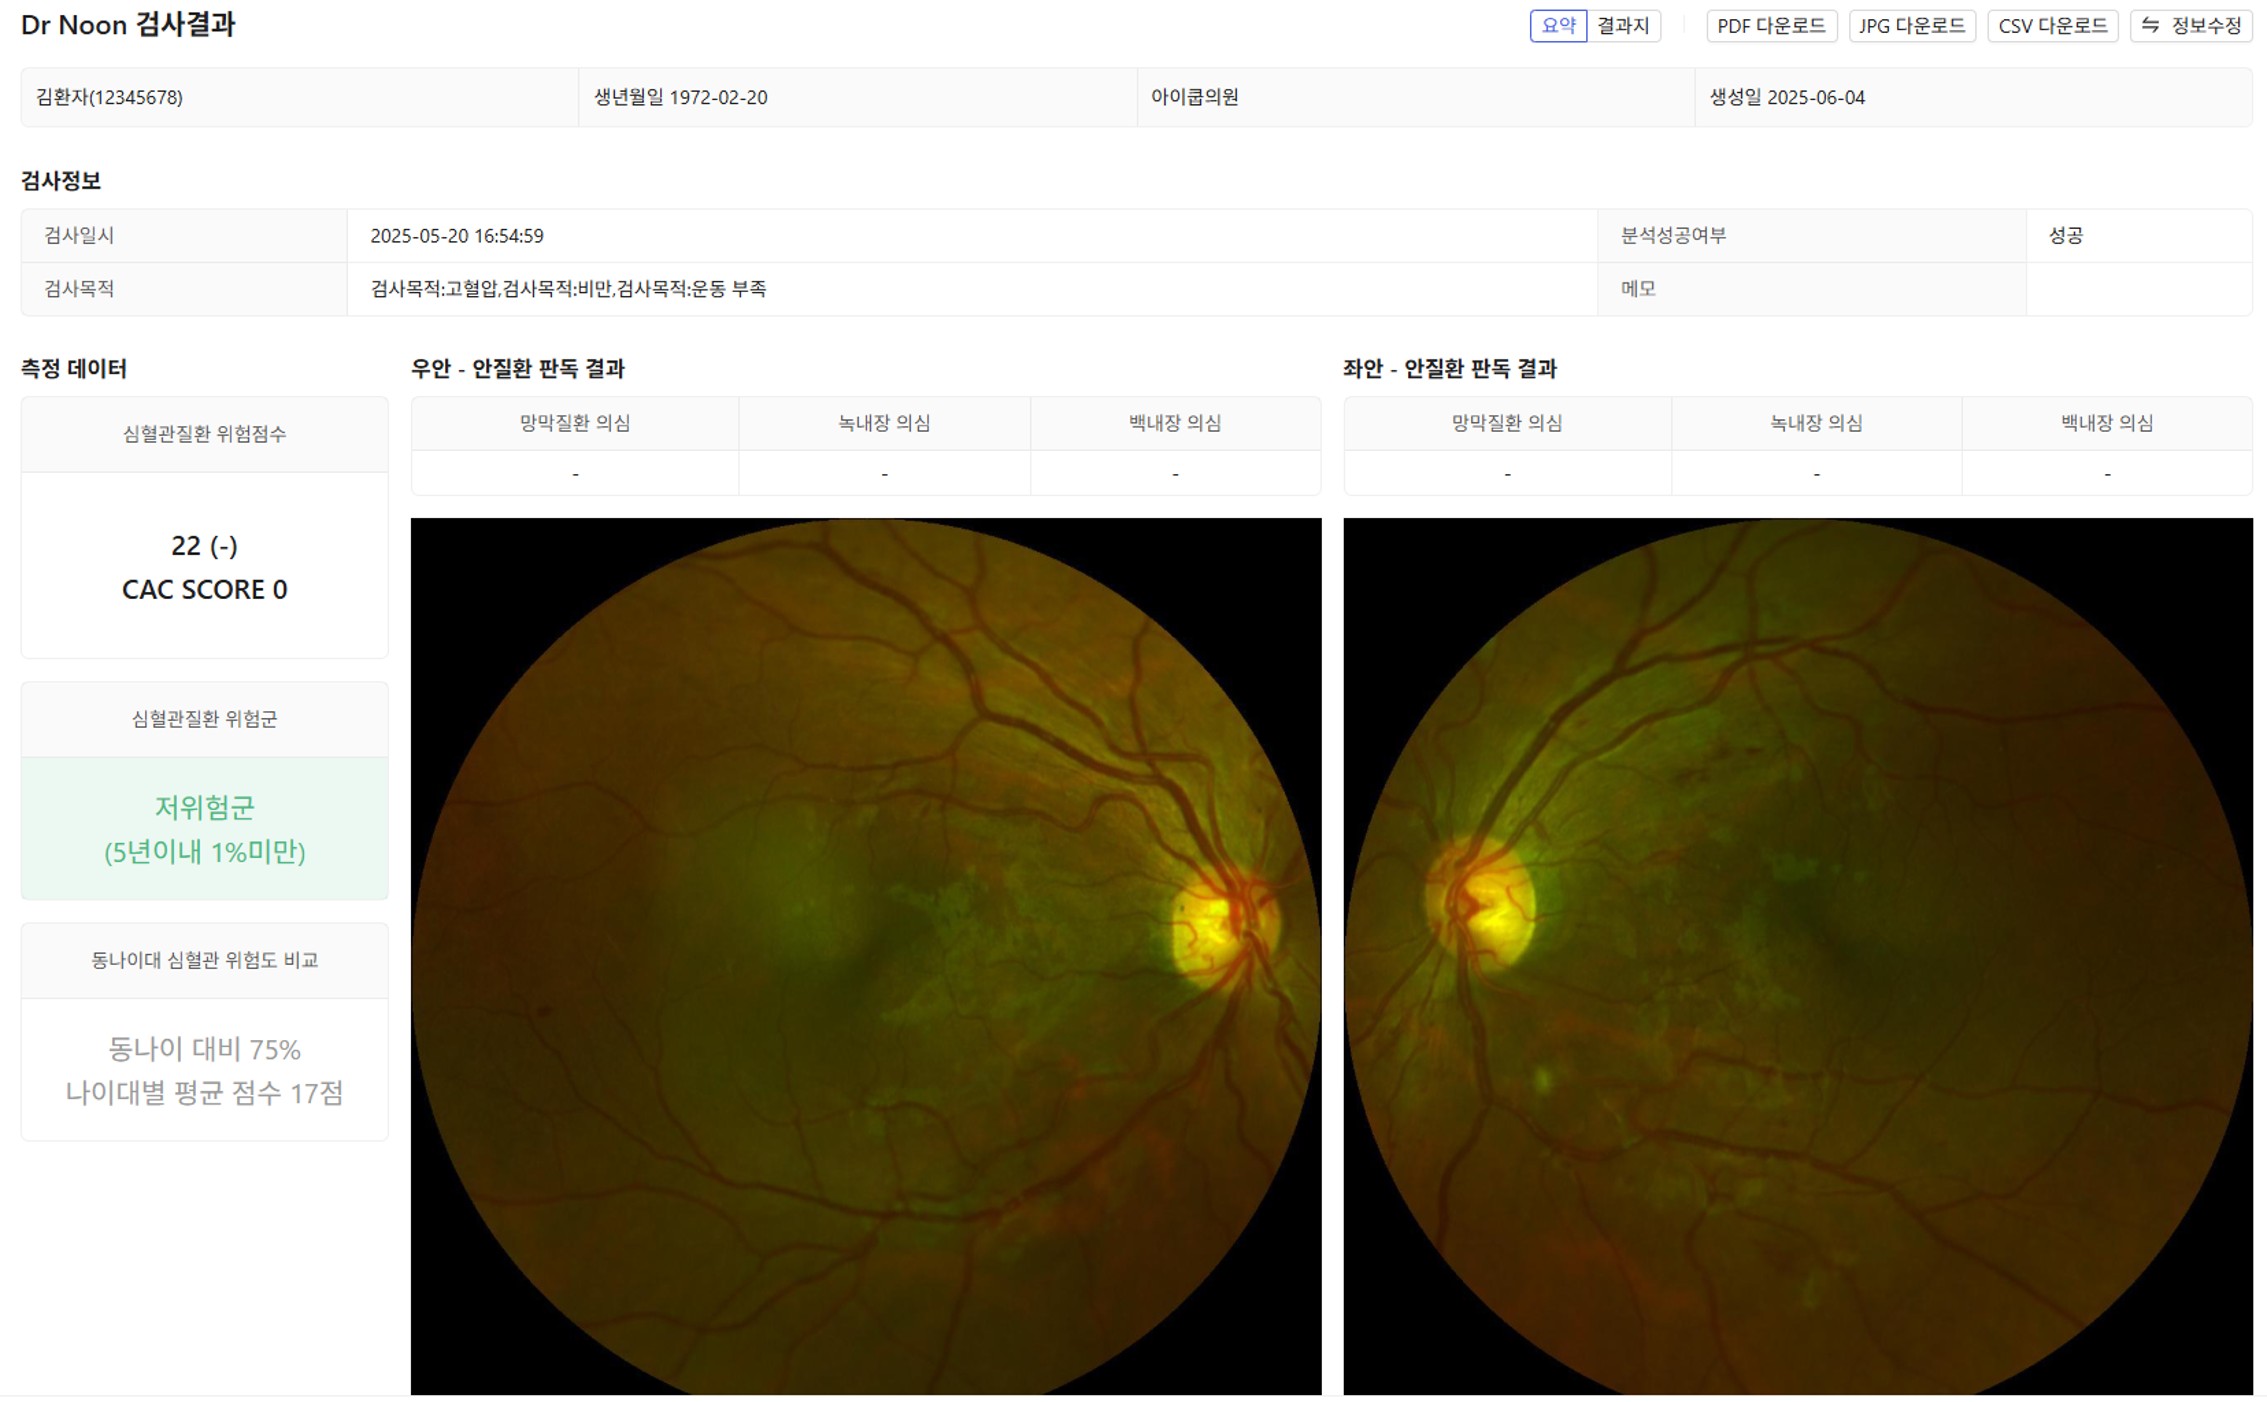Click patient name 김환자(12345678)

pos(110,97)
